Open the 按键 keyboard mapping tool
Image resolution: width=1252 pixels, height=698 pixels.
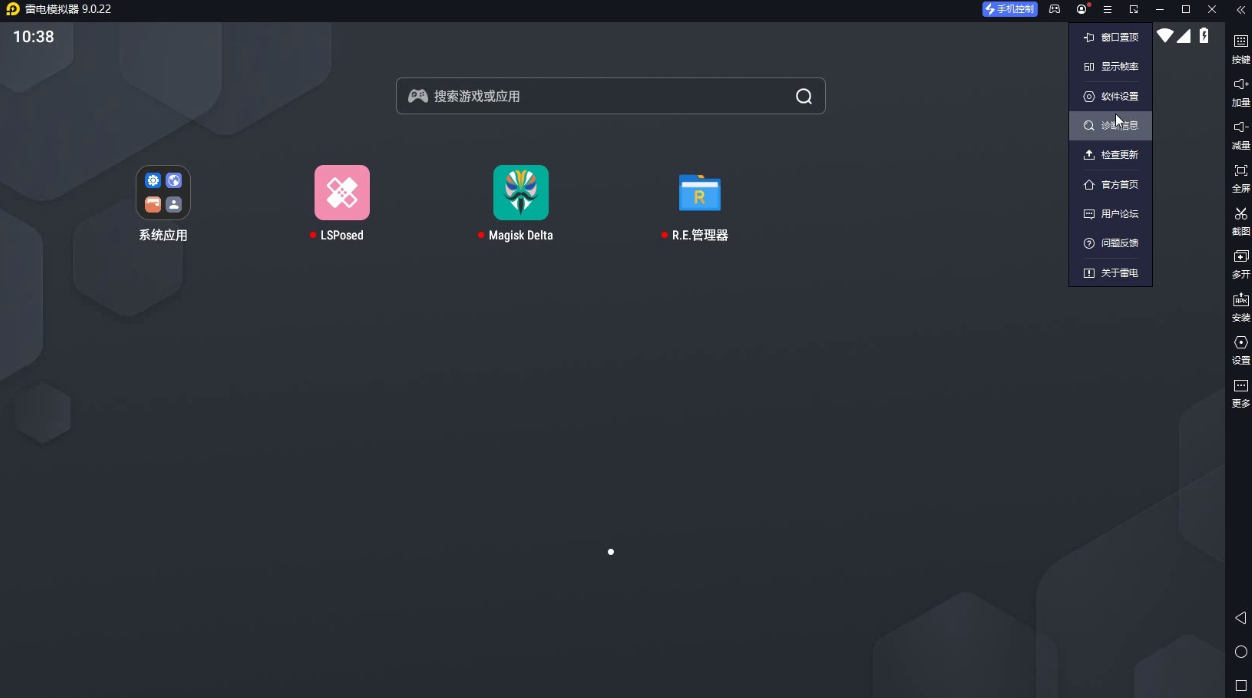(1240, 49)
